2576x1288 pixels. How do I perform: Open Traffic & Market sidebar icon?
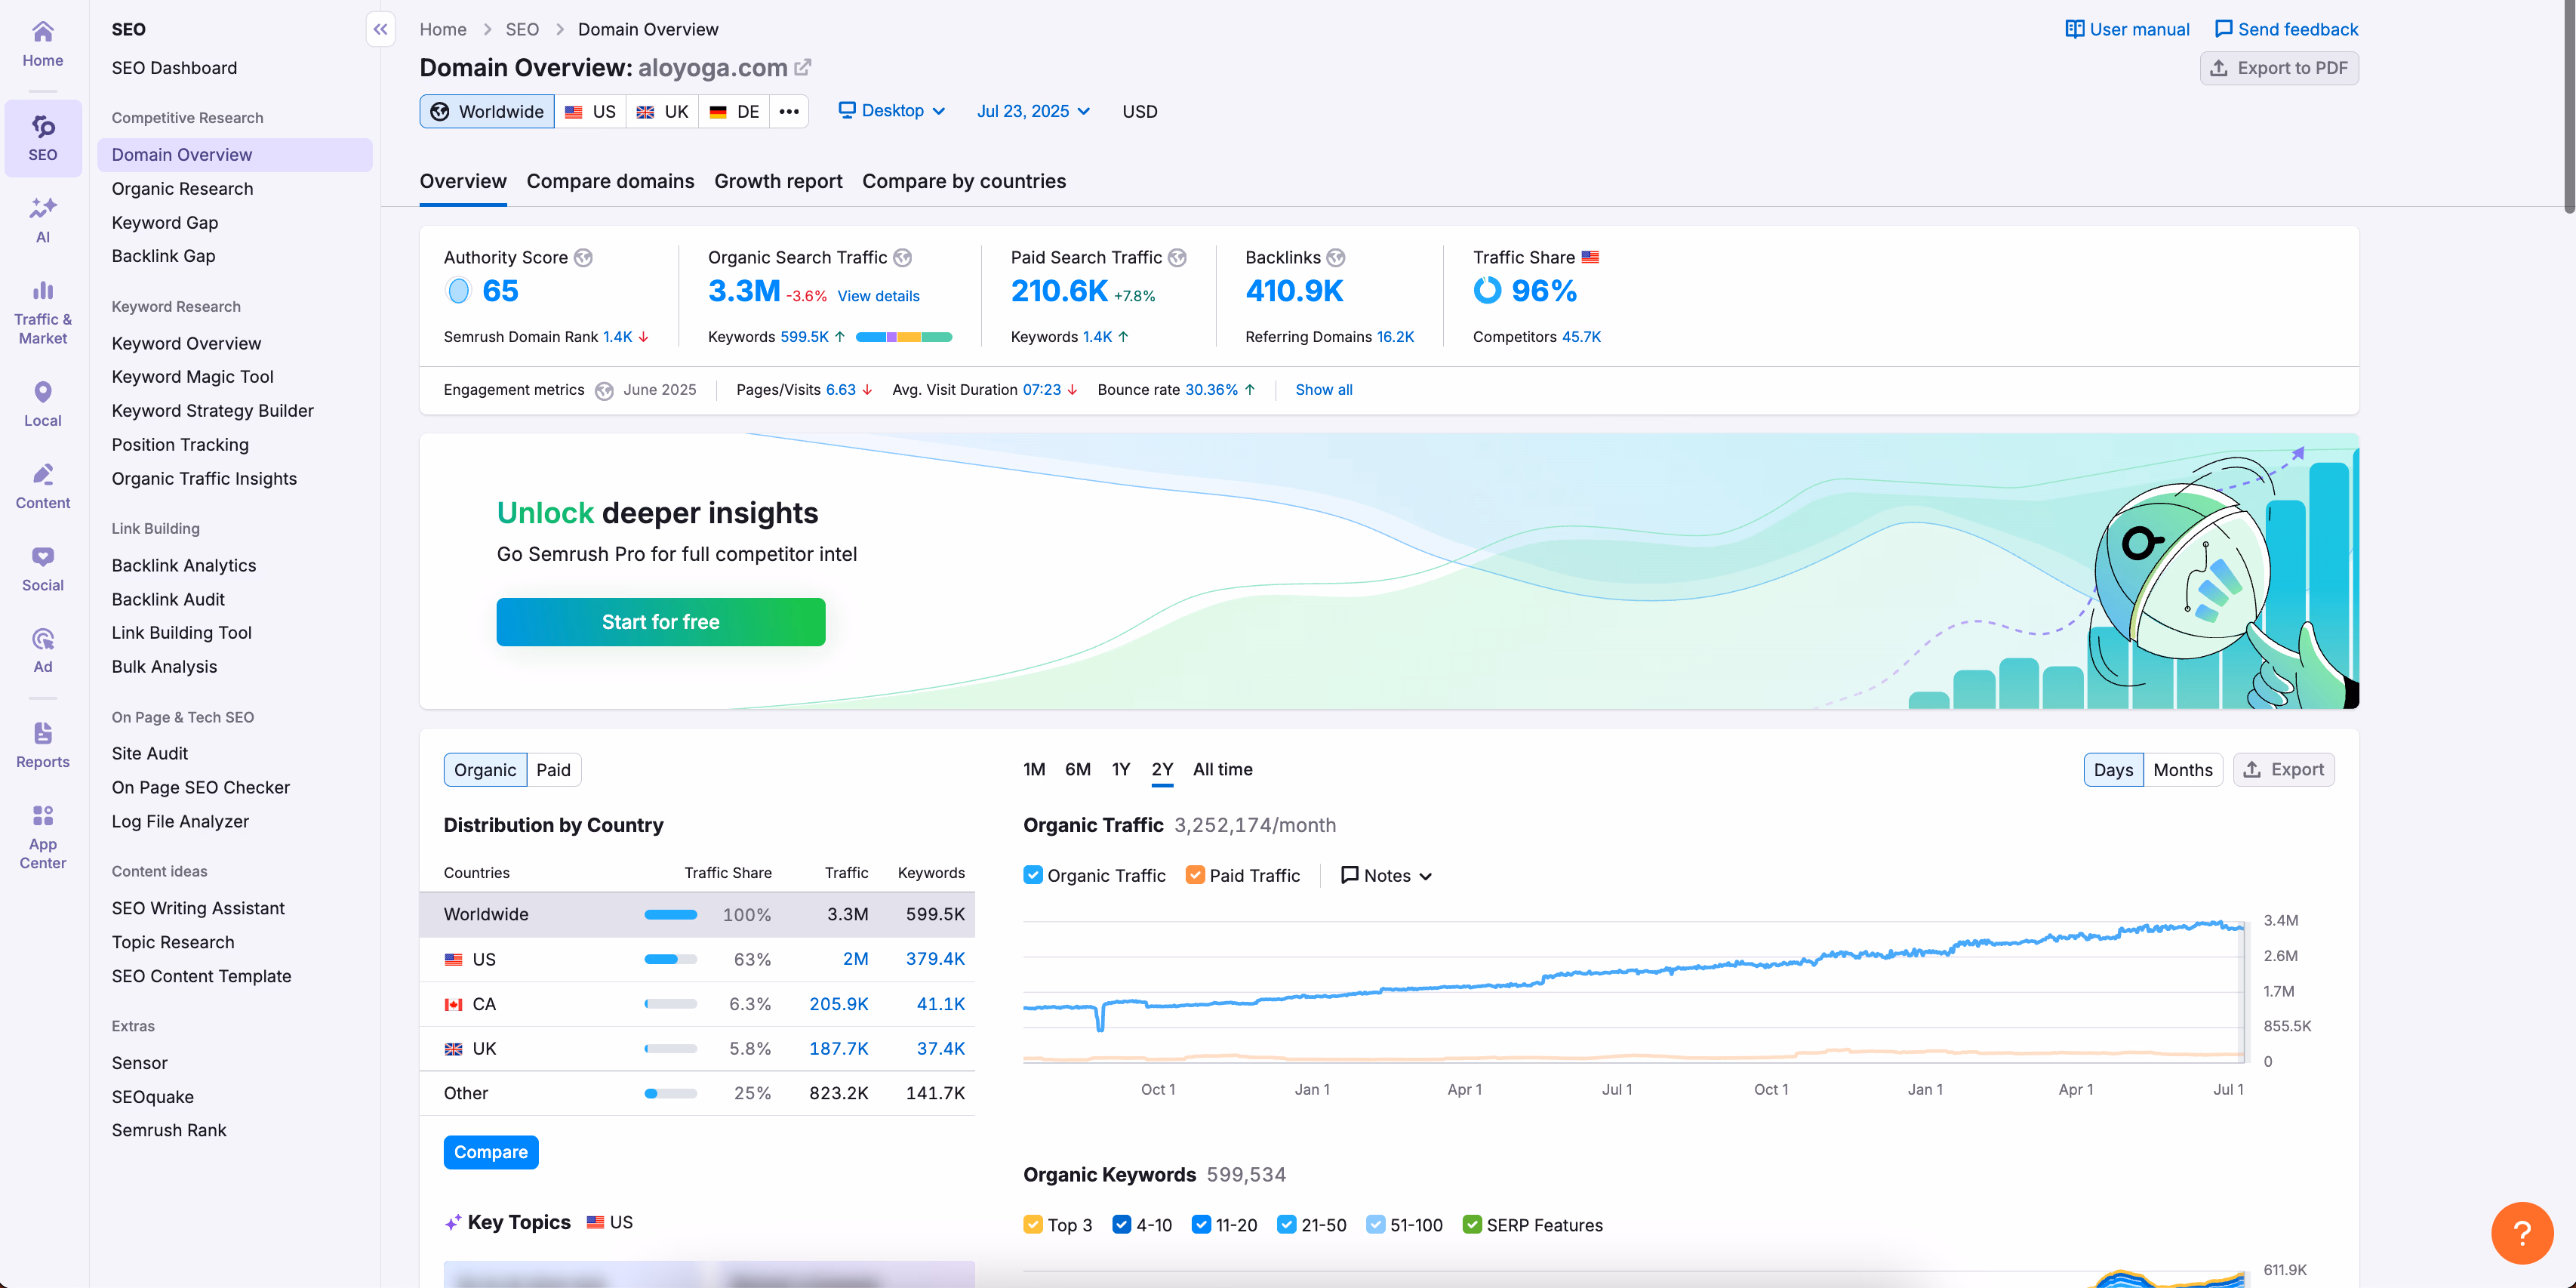point(42,313)
